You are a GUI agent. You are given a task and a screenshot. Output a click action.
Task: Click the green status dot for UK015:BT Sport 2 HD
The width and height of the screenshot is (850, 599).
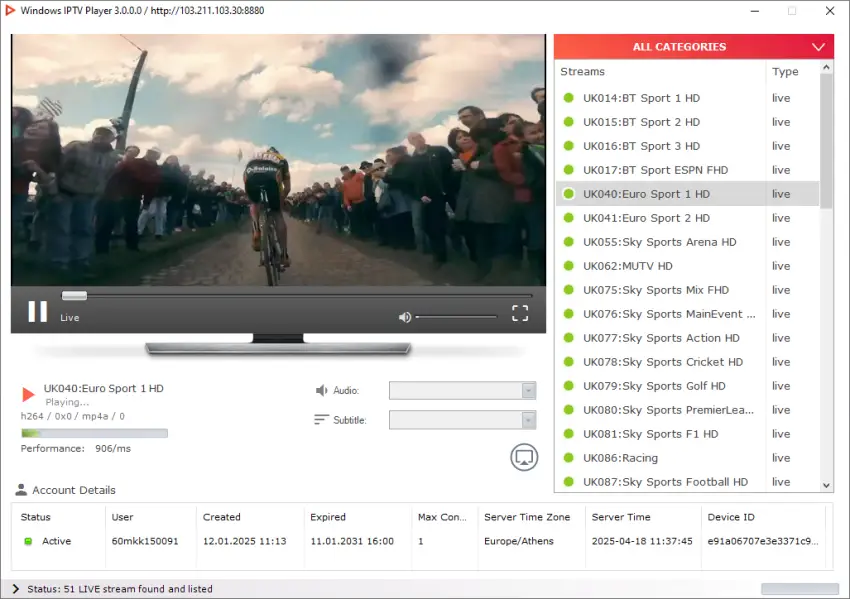click(569, 122)
